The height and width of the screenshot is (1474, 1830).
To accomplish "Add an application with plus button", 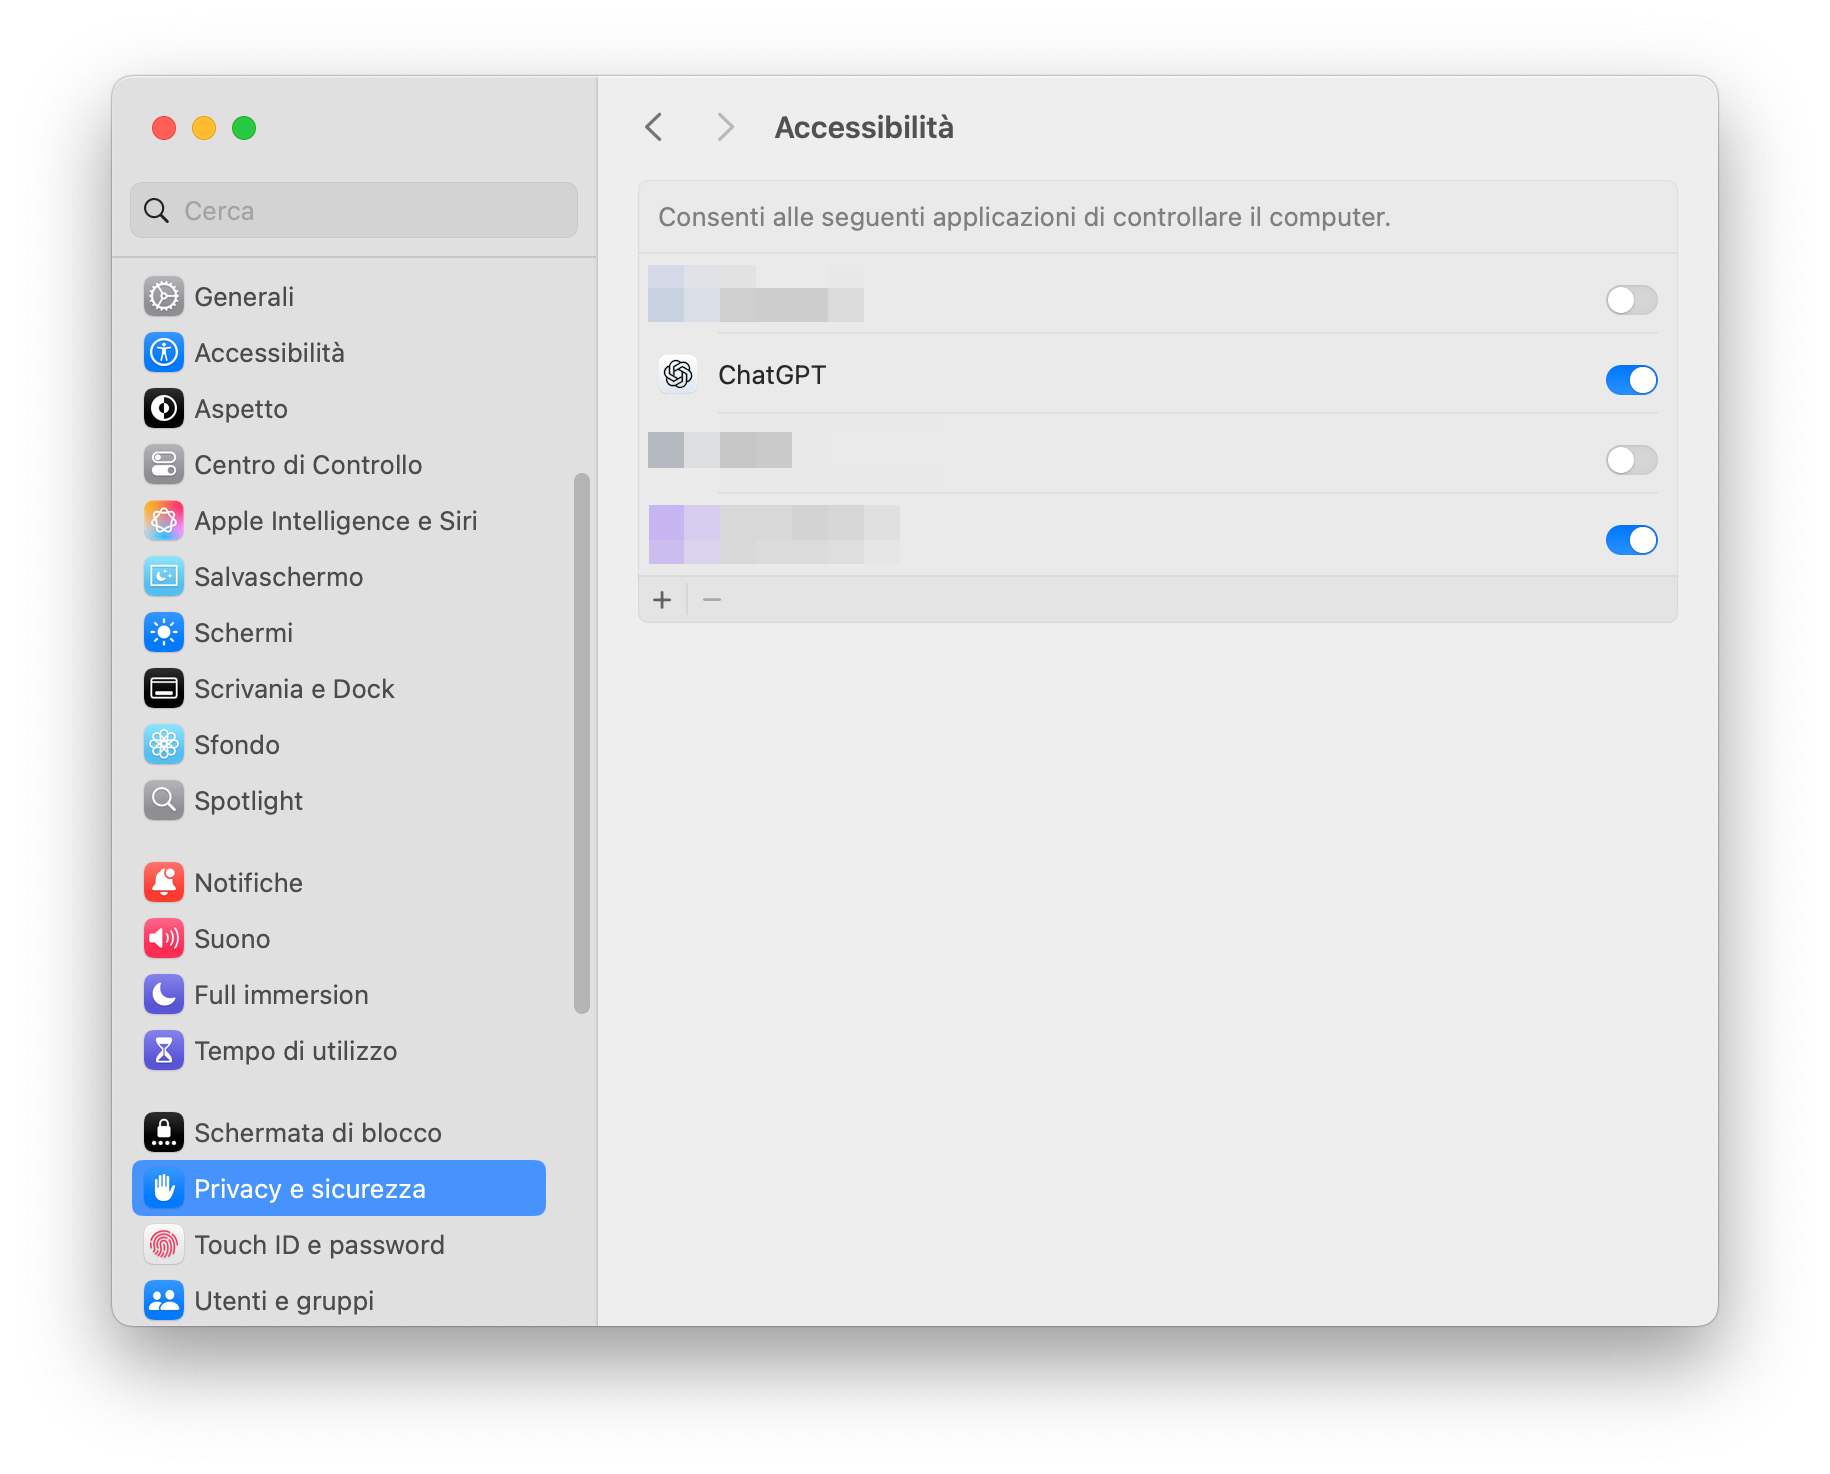I will (662, 600).
